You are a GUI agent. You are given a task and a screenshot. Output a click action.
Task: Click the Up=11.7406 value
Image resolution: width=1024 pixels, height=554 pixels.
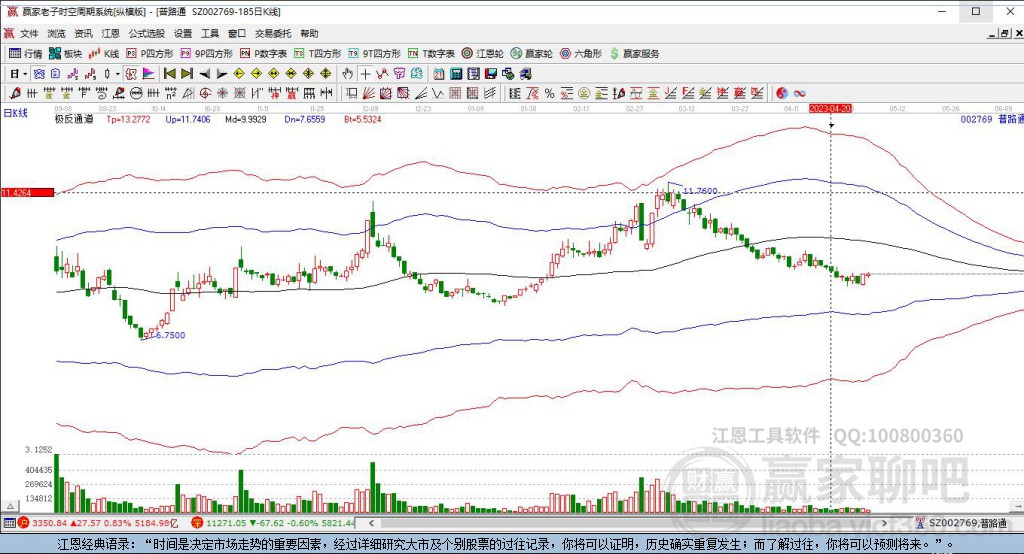point(188,120)
